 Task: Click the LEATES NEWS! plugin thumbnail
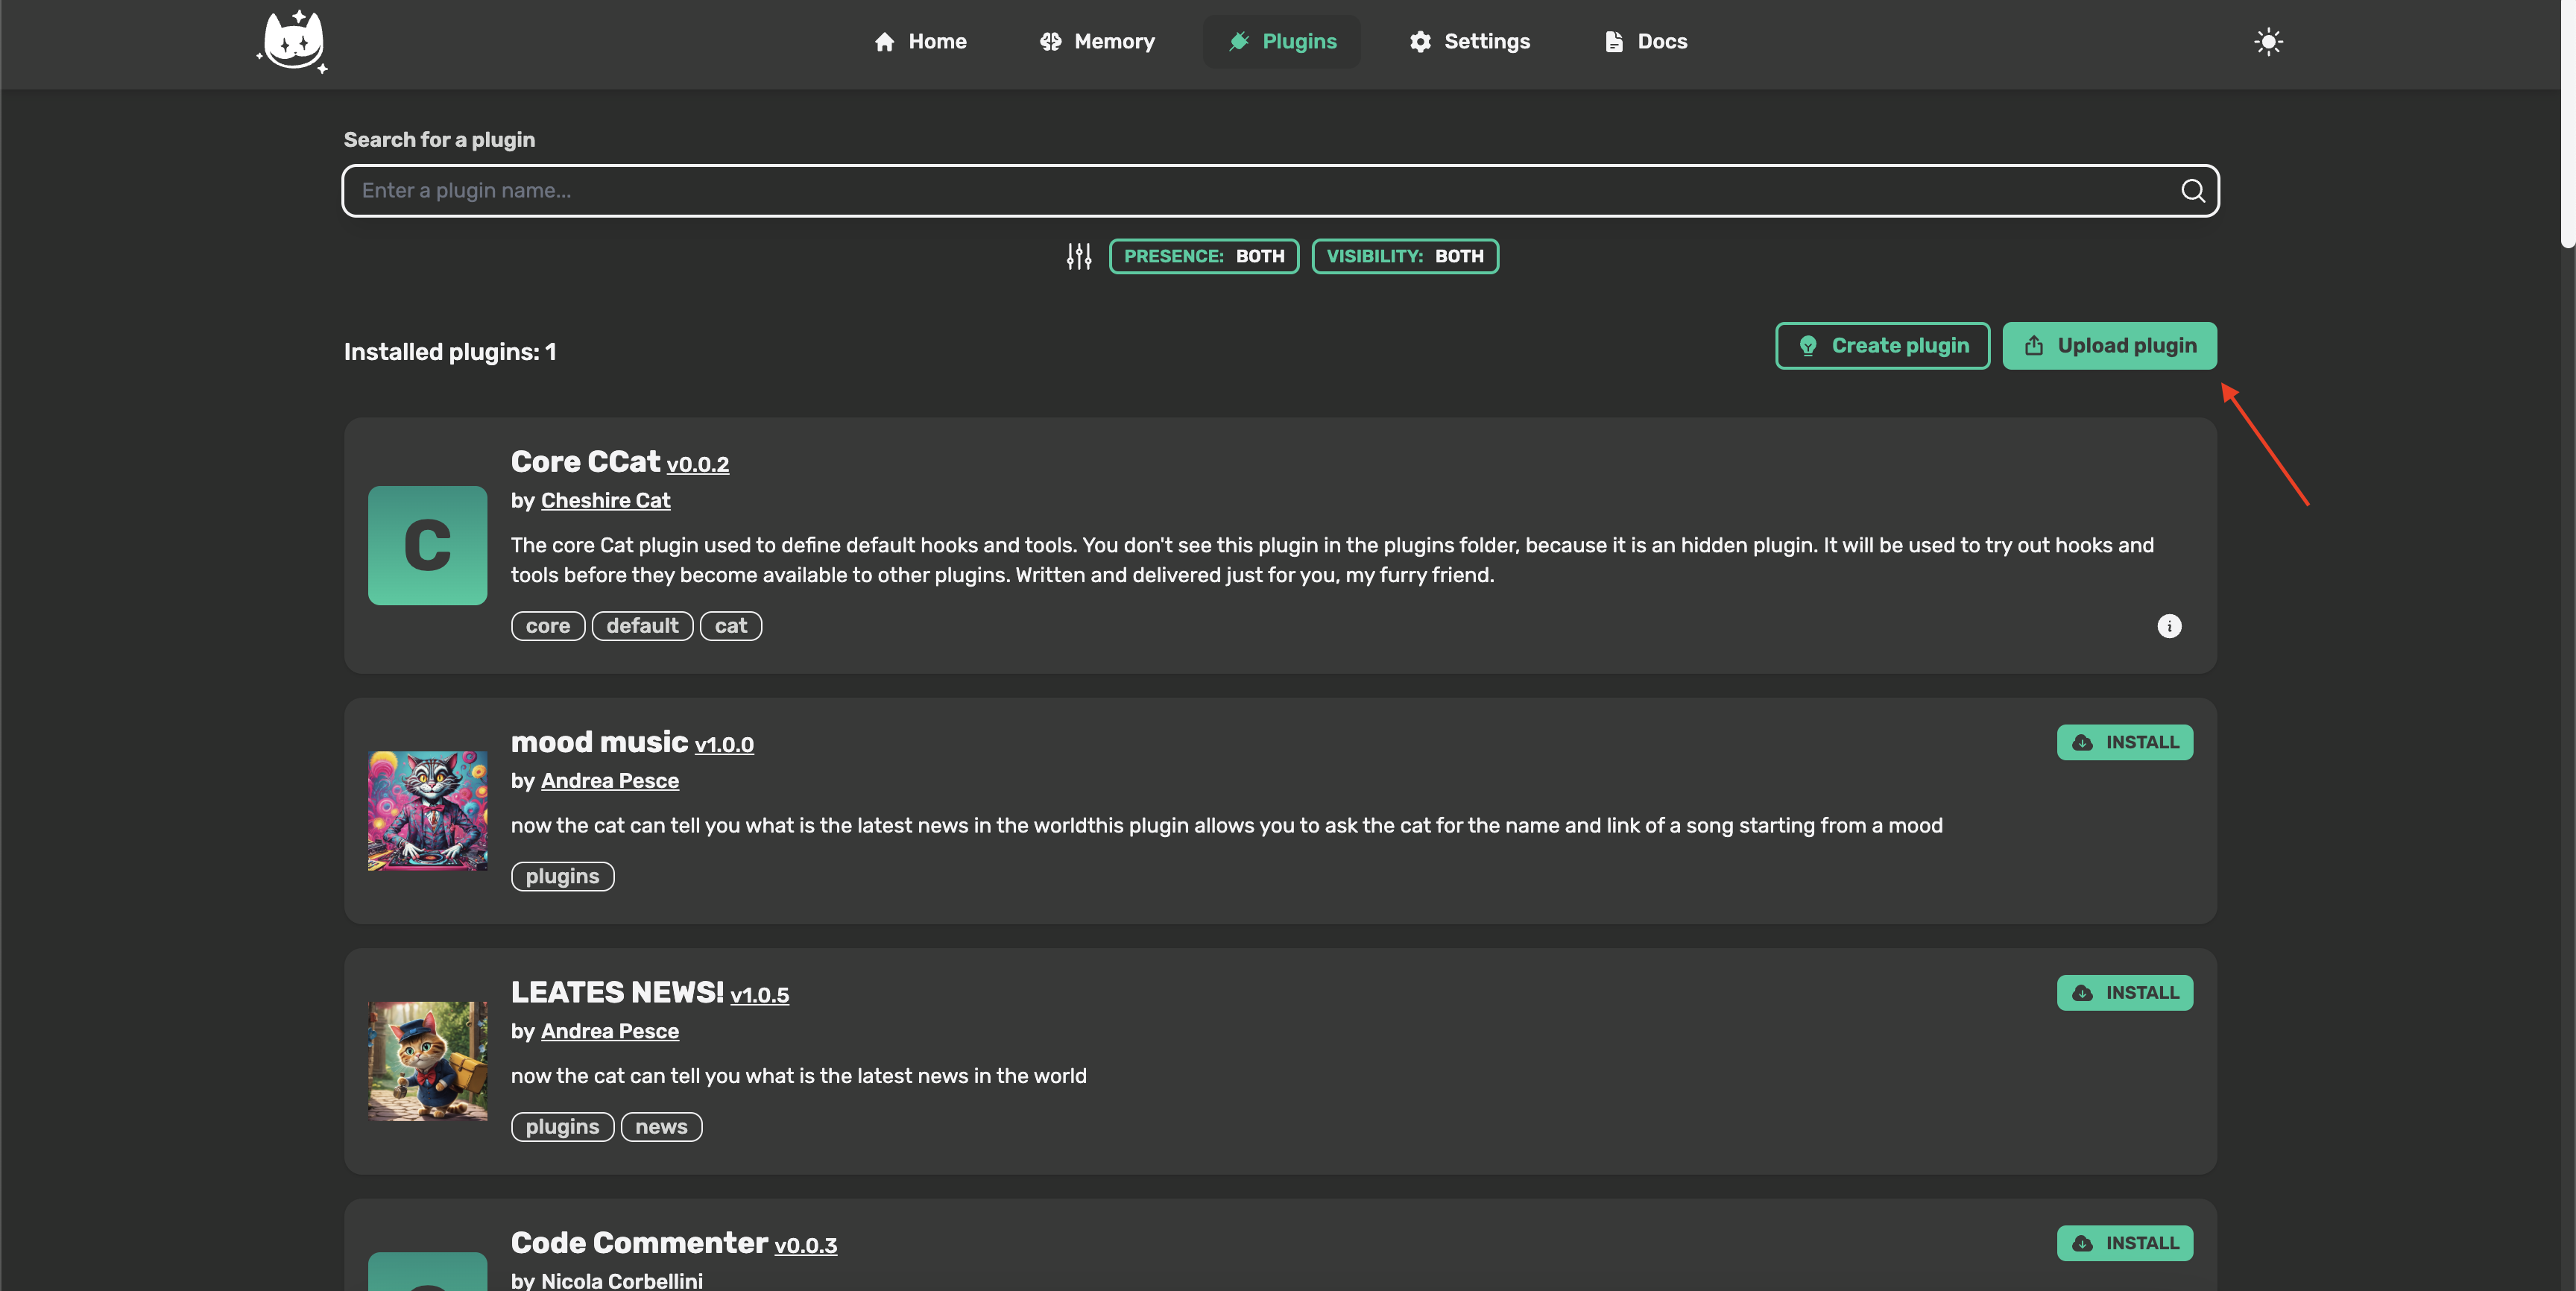pyautogui.click(x=427, y=1061)
